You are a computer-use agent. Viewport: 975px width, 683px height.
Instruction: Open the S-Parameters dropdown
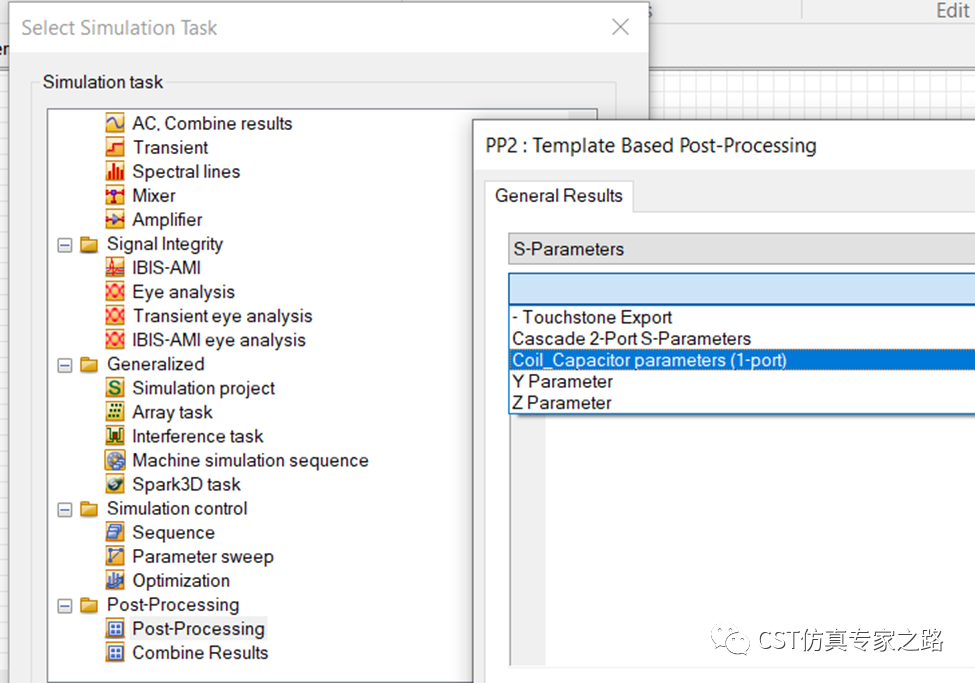740,249
